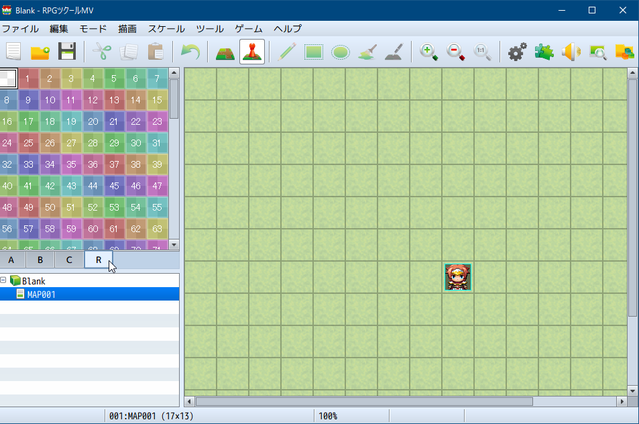Click map vertical scrollbar up arrow
The image size is (639, 424).
pyautogui.click(x=632, y=73)
